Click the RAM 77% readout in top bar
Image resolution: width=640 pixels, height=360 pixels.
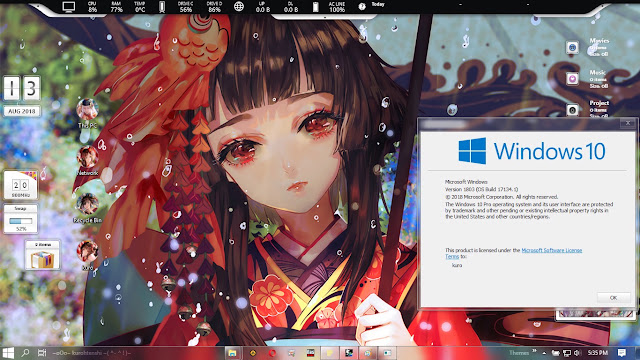tap(116, 7)
